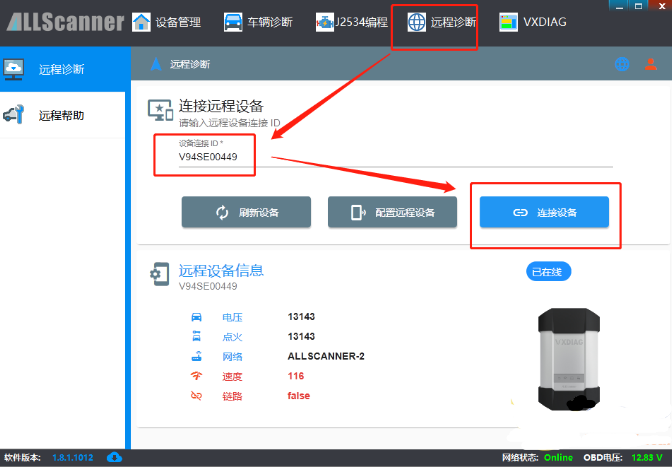Click the 点火 value 13143
Screen dimensions: 672x467
tap(301, 336)
